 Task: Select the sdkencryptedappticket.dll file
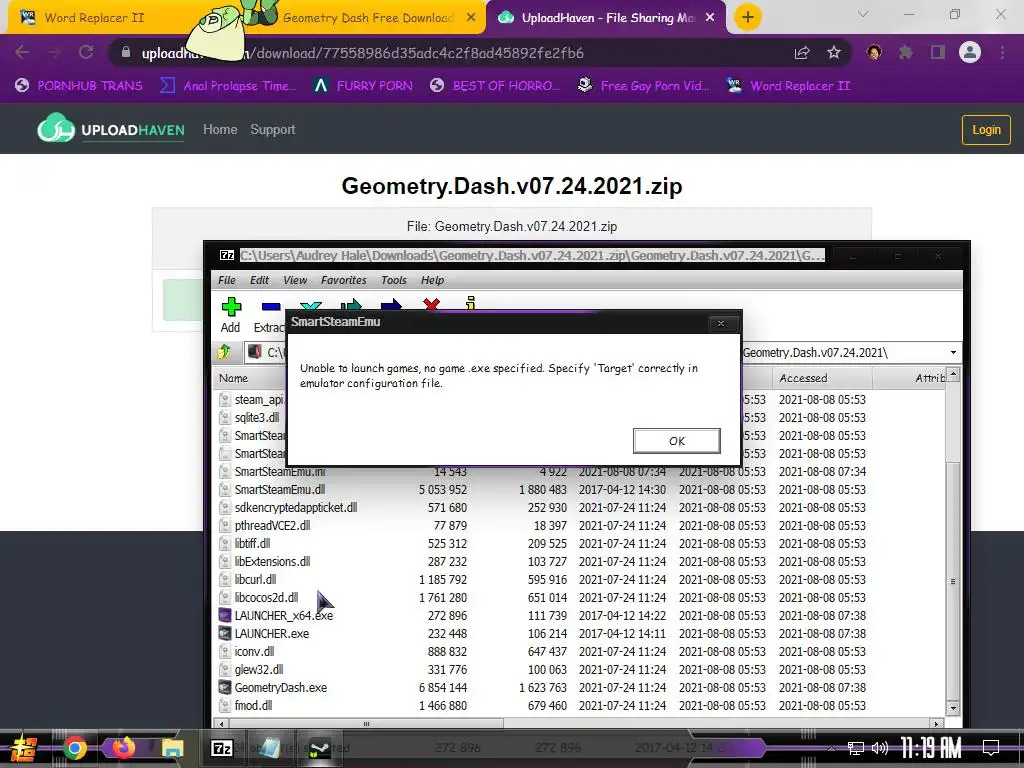coord(296,507)
